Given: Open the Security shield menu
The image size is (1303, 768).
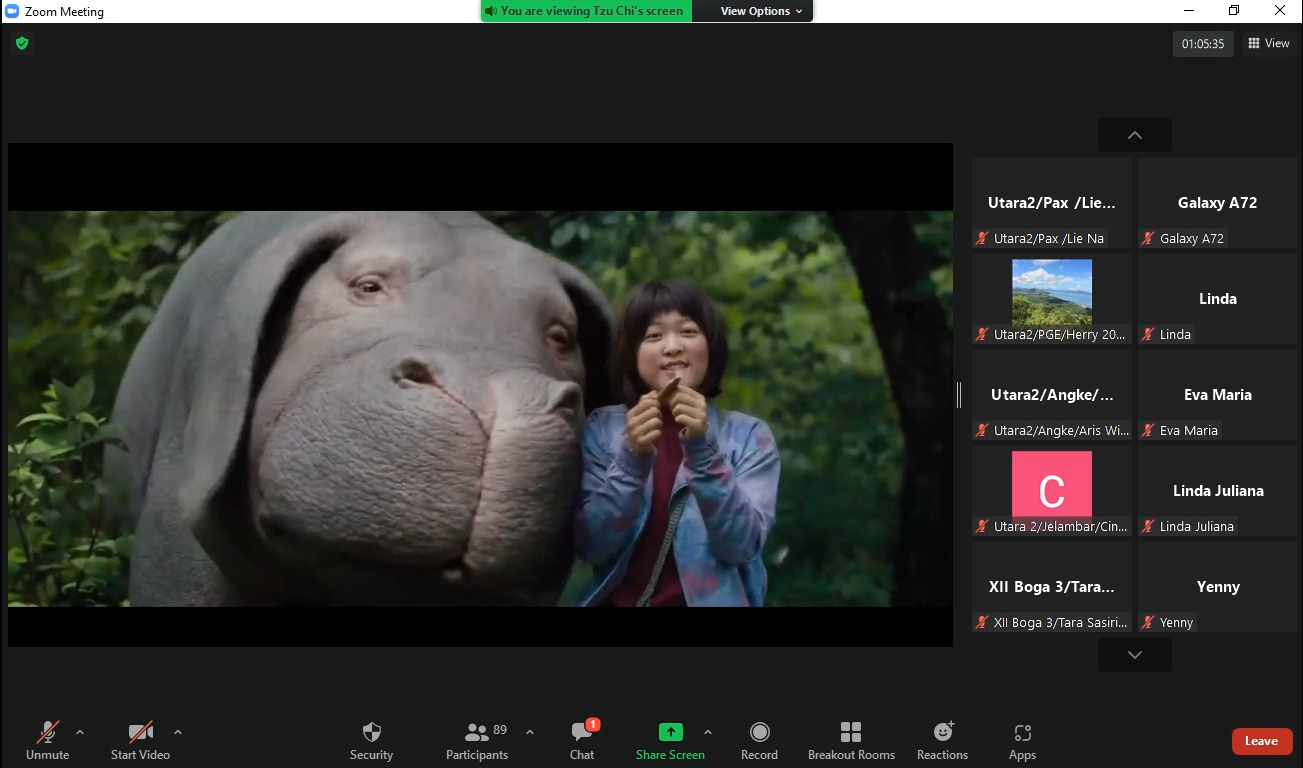Looking at the screenshot, I should click(371, 741).
